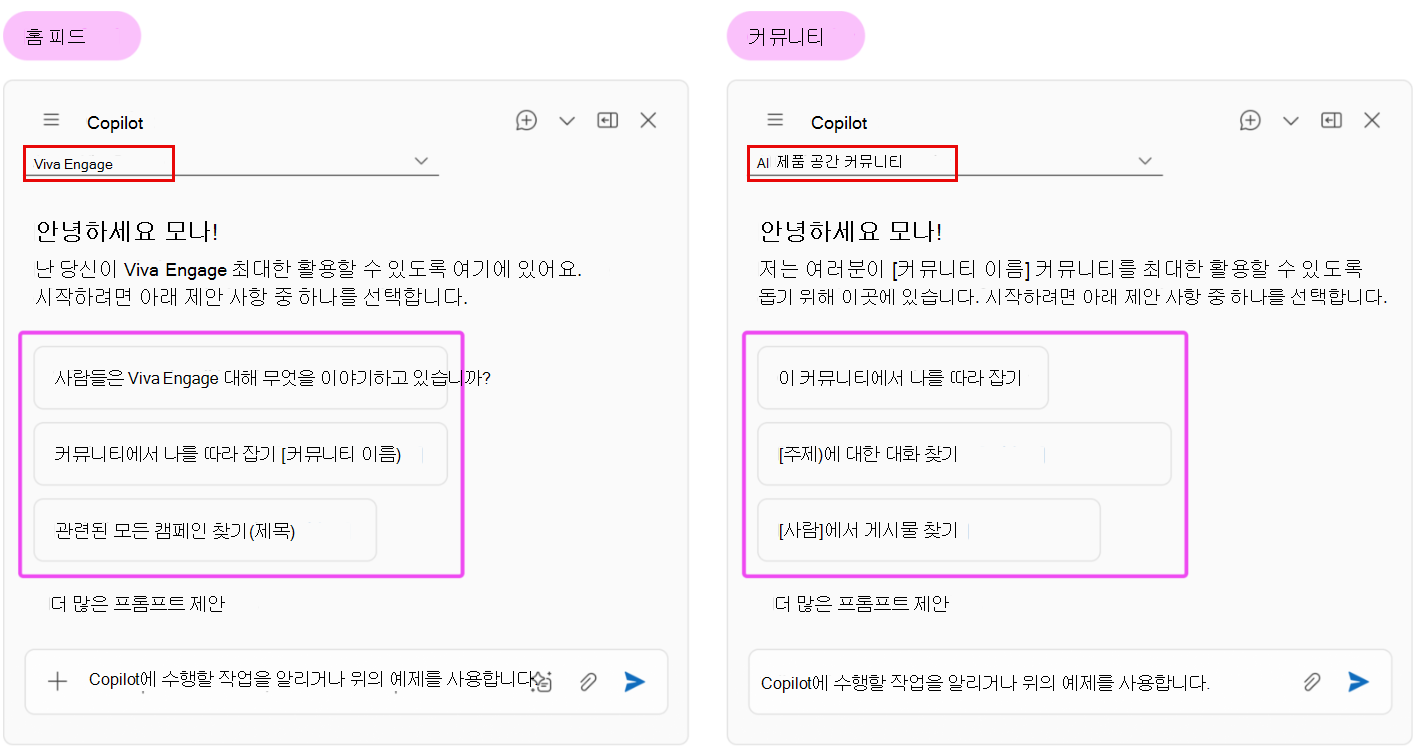The width and height of the screenshot is (1416, 750).
Task: Expand chevron beside new chat in AI 제품 공간 panel
Action: (1291, 121)
